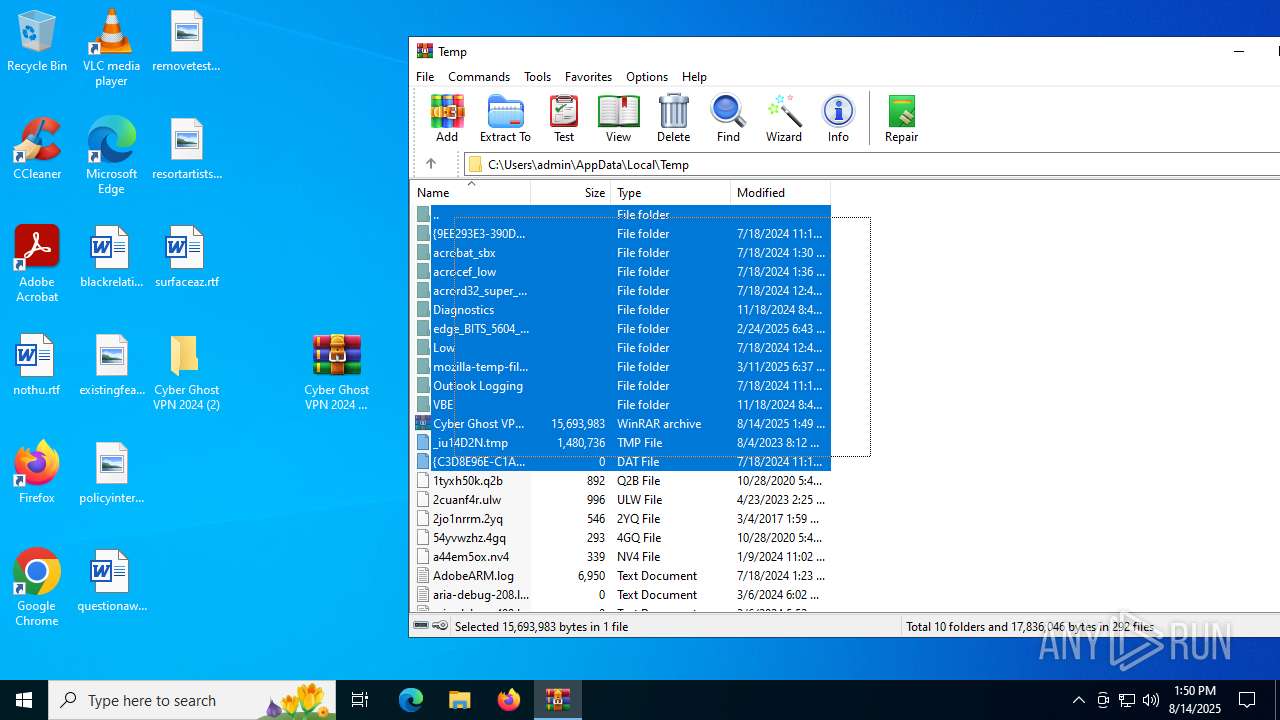Screen dimensions: 1280x720
Task: Open the Options menu
Action: [647, 77]
